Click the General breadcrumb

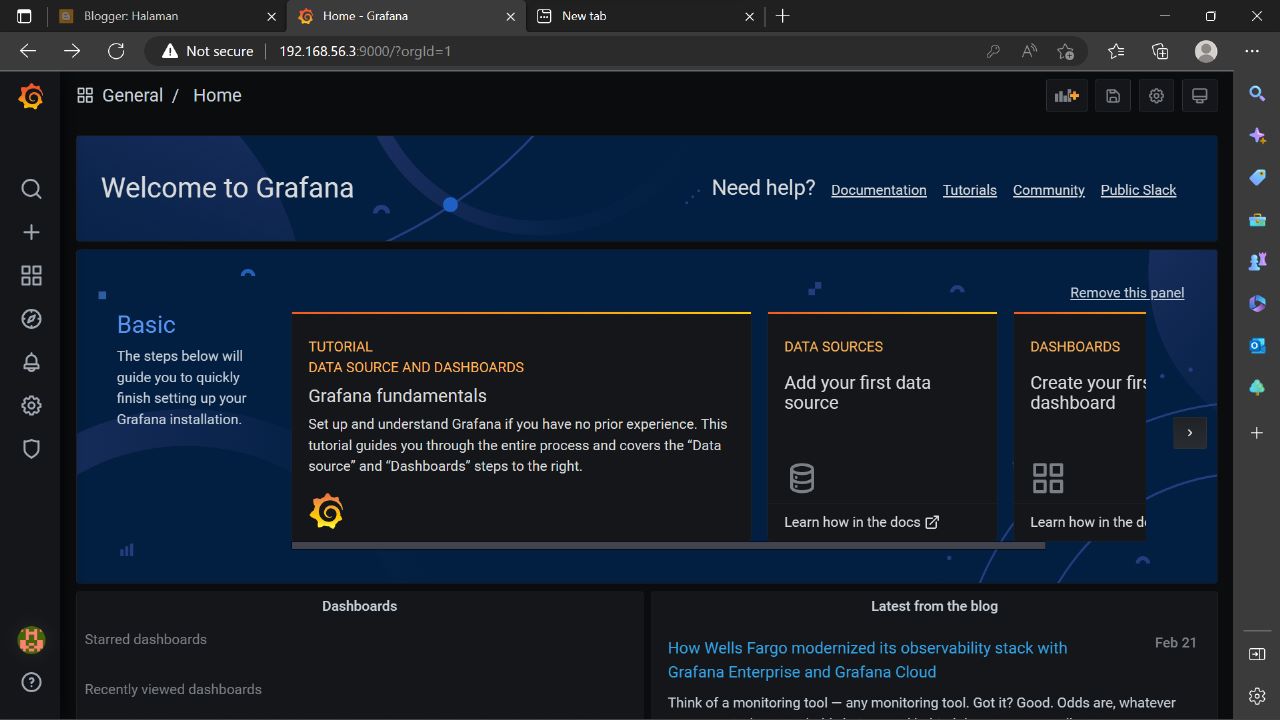[132, 95]
